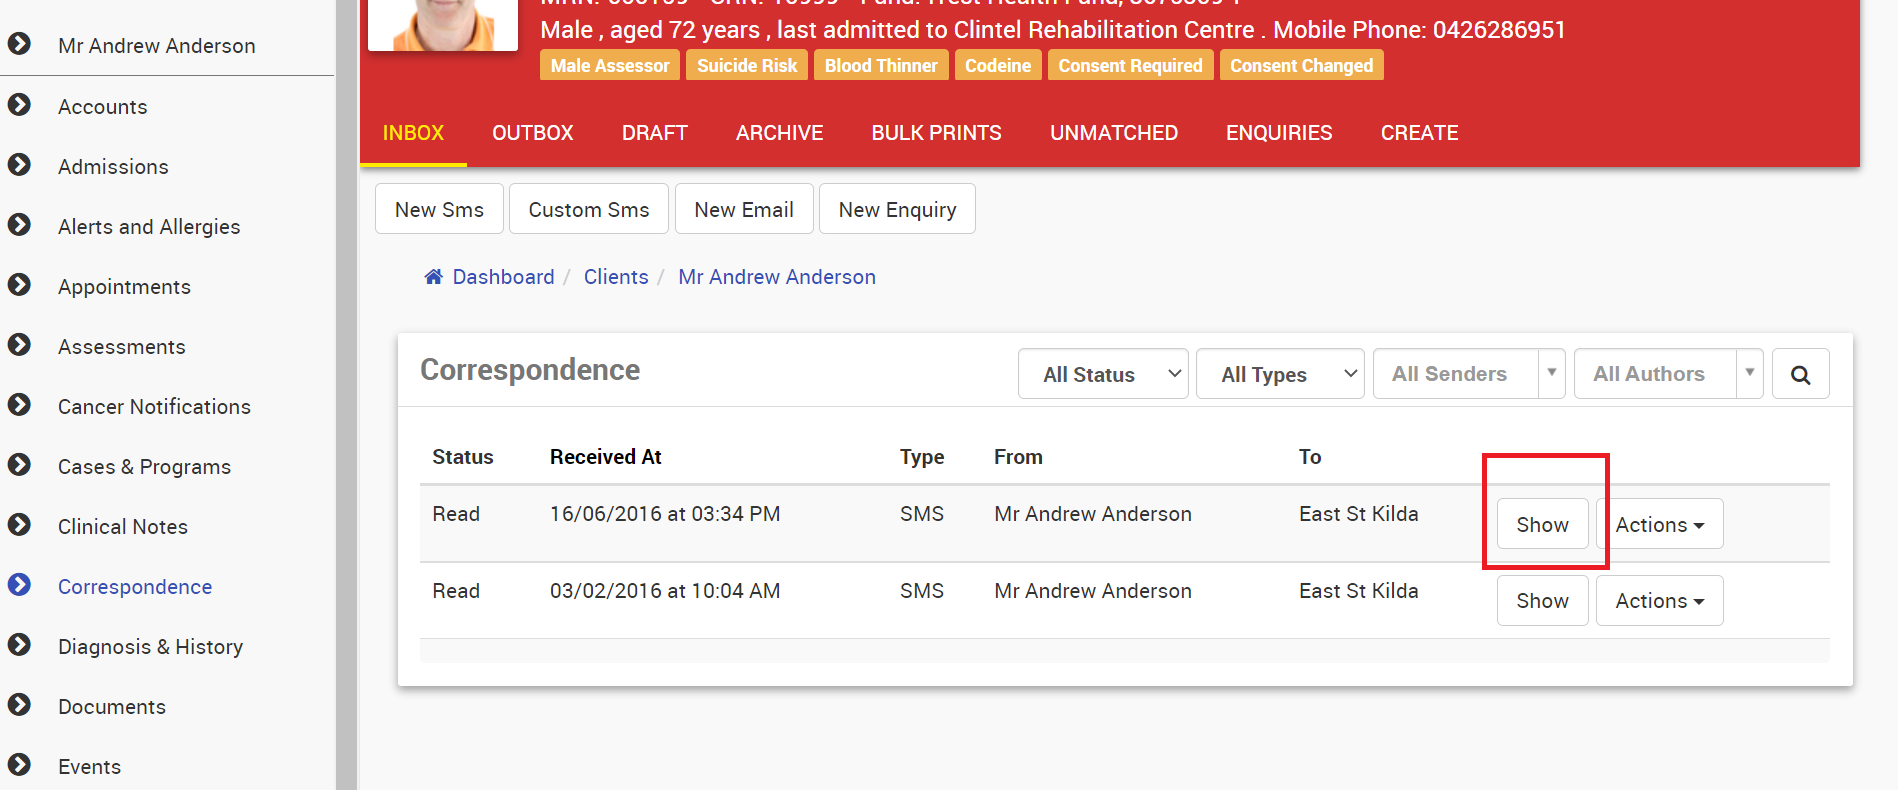Click arrow icon next to Admissions
Viewport: 1898px width, 790px height.
coord(19,165)
